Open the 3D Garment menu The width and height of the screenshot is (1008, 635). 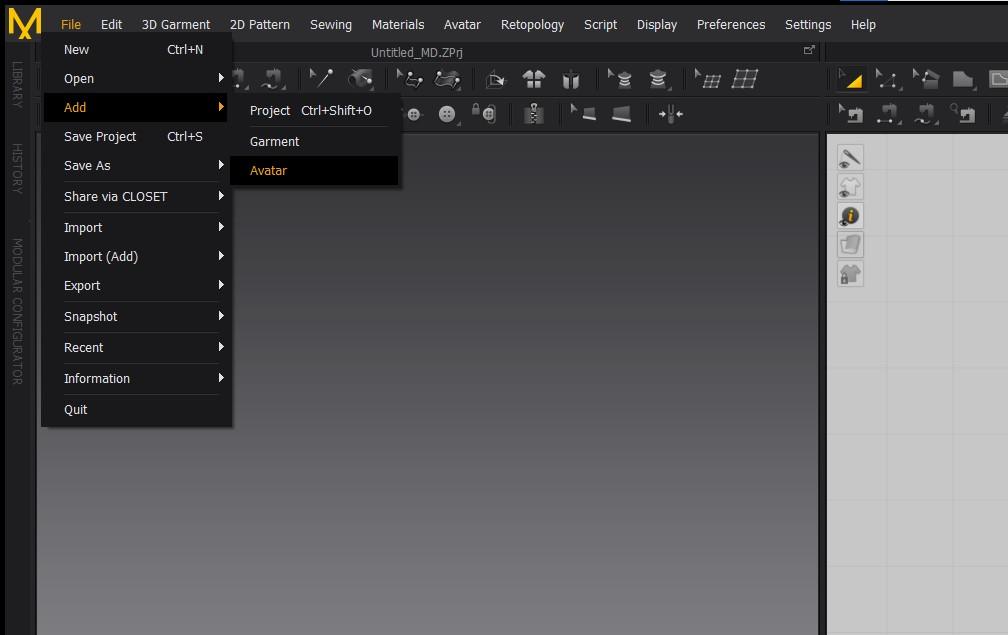coord(176,24)
